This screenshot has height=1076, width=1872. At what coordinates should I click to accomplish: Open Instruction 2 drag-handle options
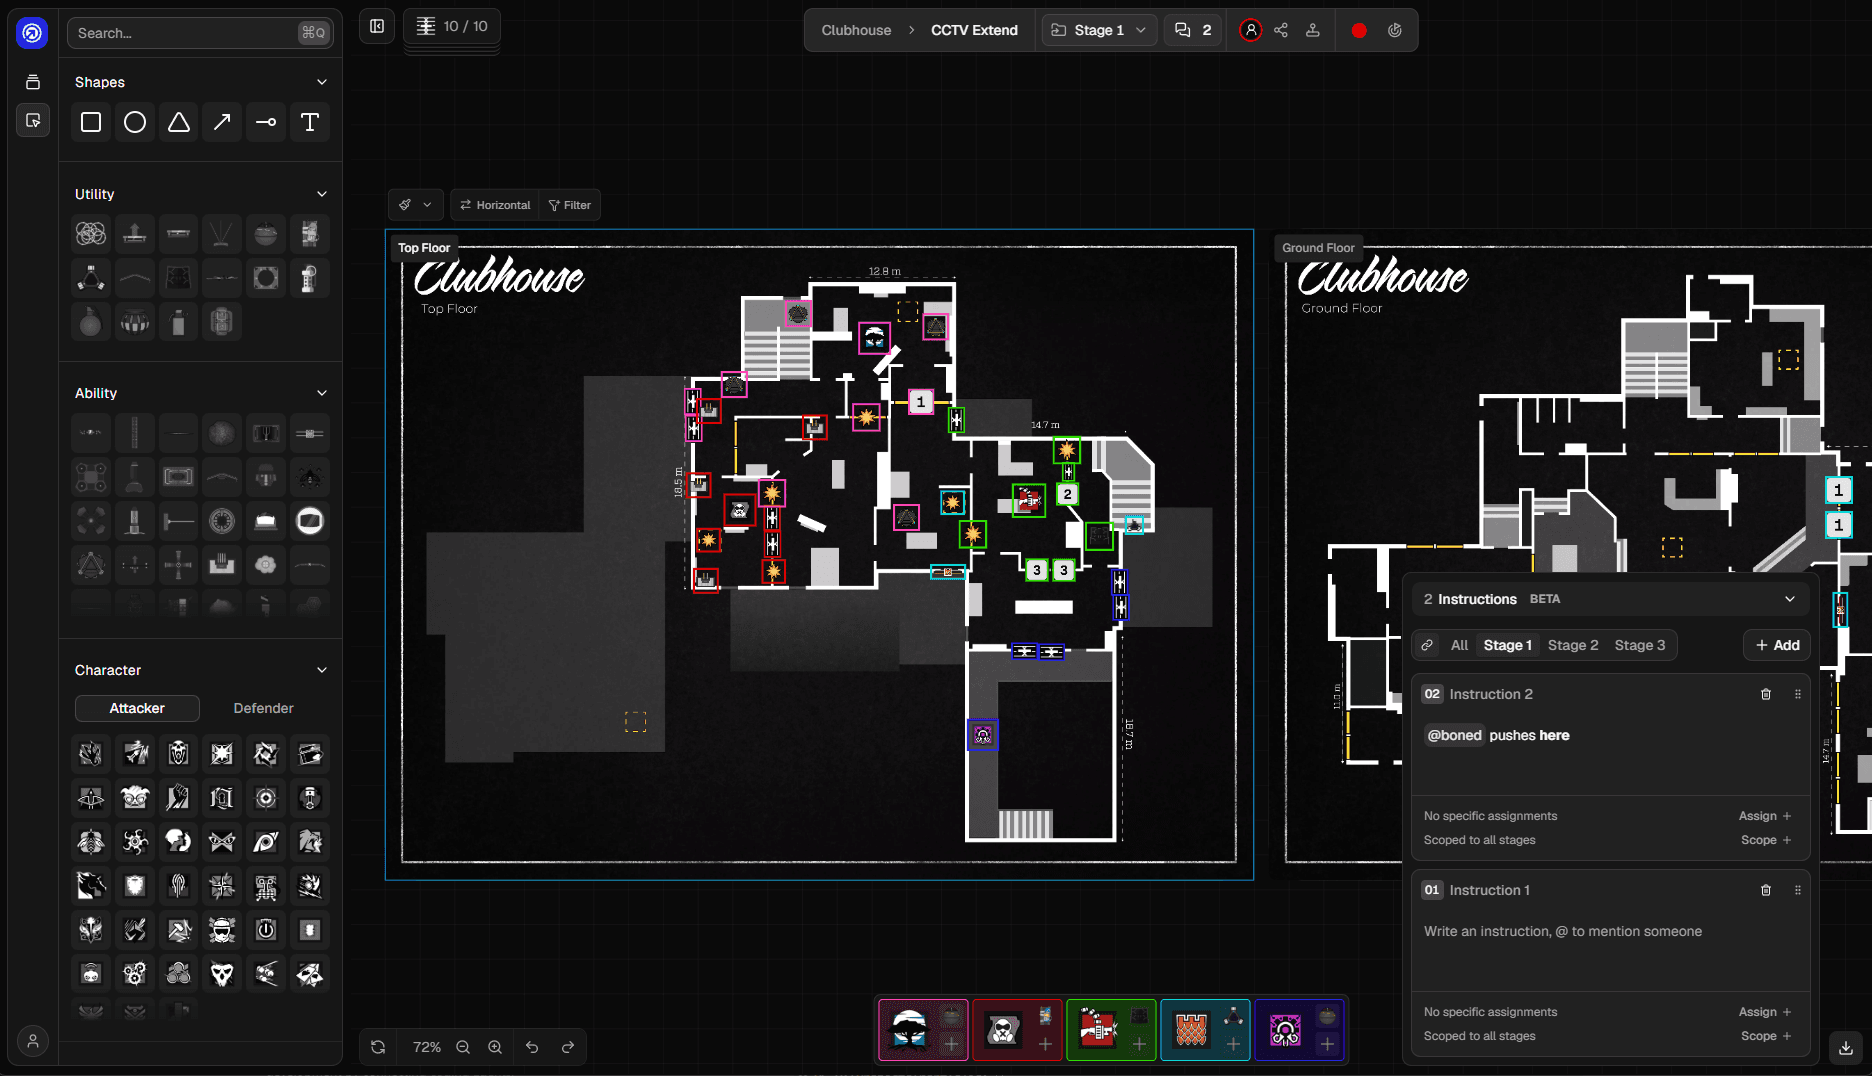coord(1798,694)
